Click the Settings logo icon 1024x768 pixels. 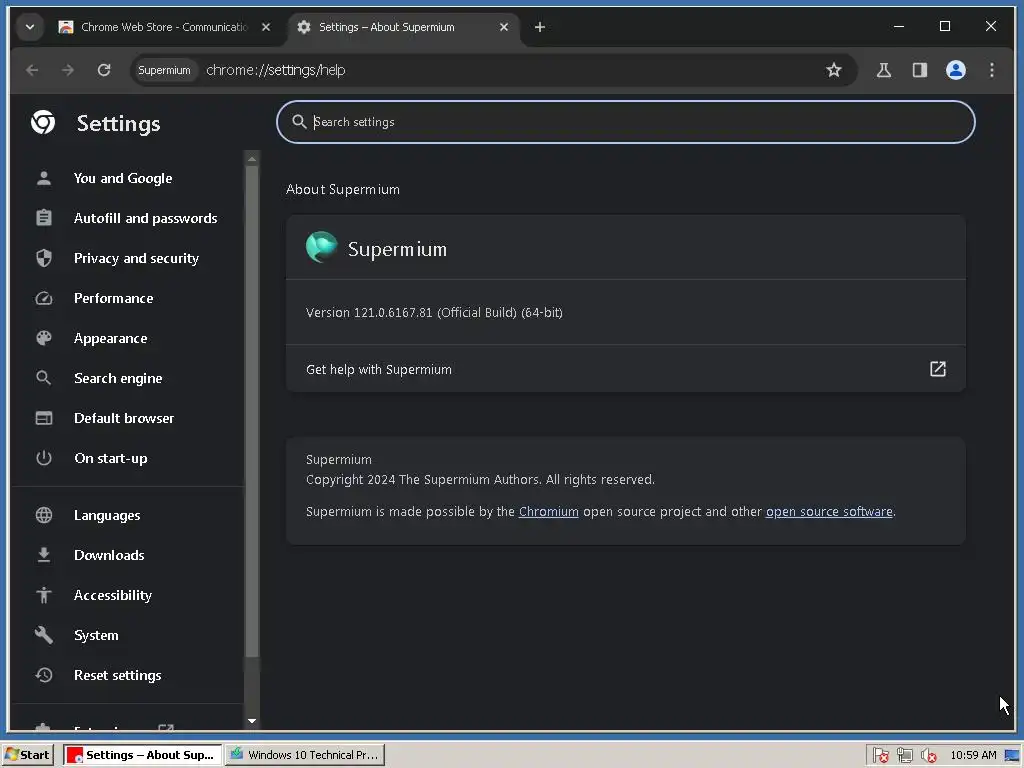43,122
